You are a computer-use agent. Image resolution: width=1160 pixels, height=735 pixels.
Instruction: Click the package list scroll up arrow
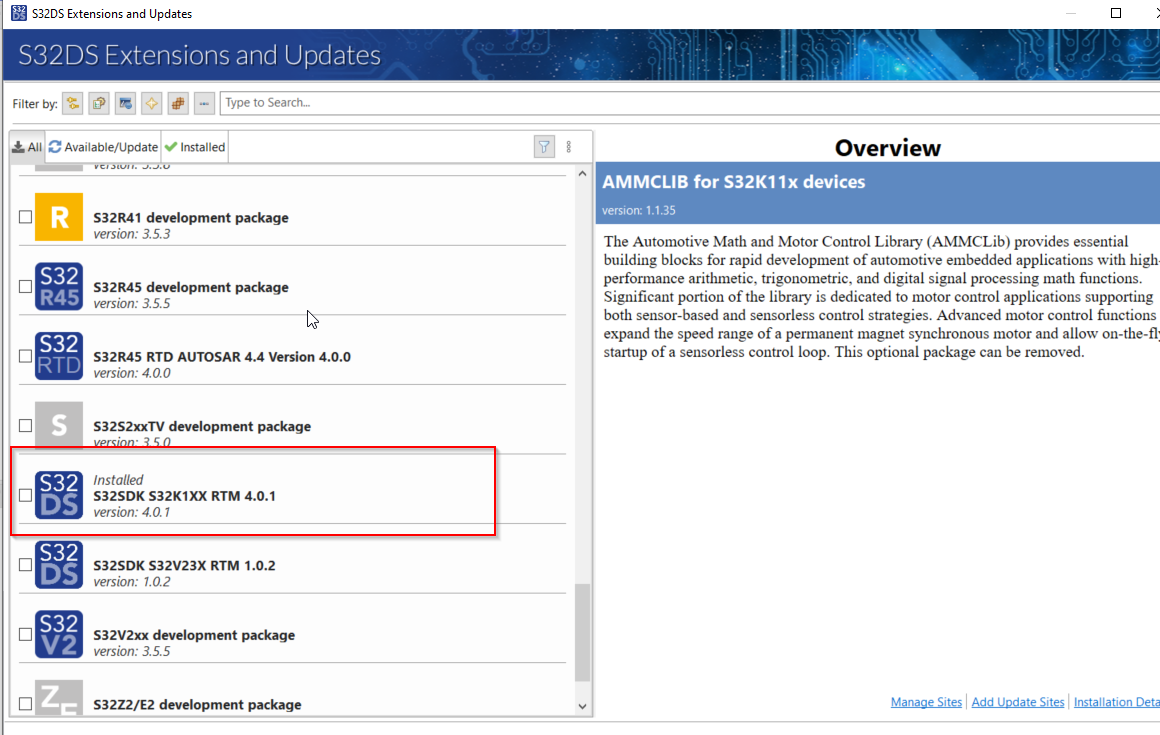click(582, 174)
